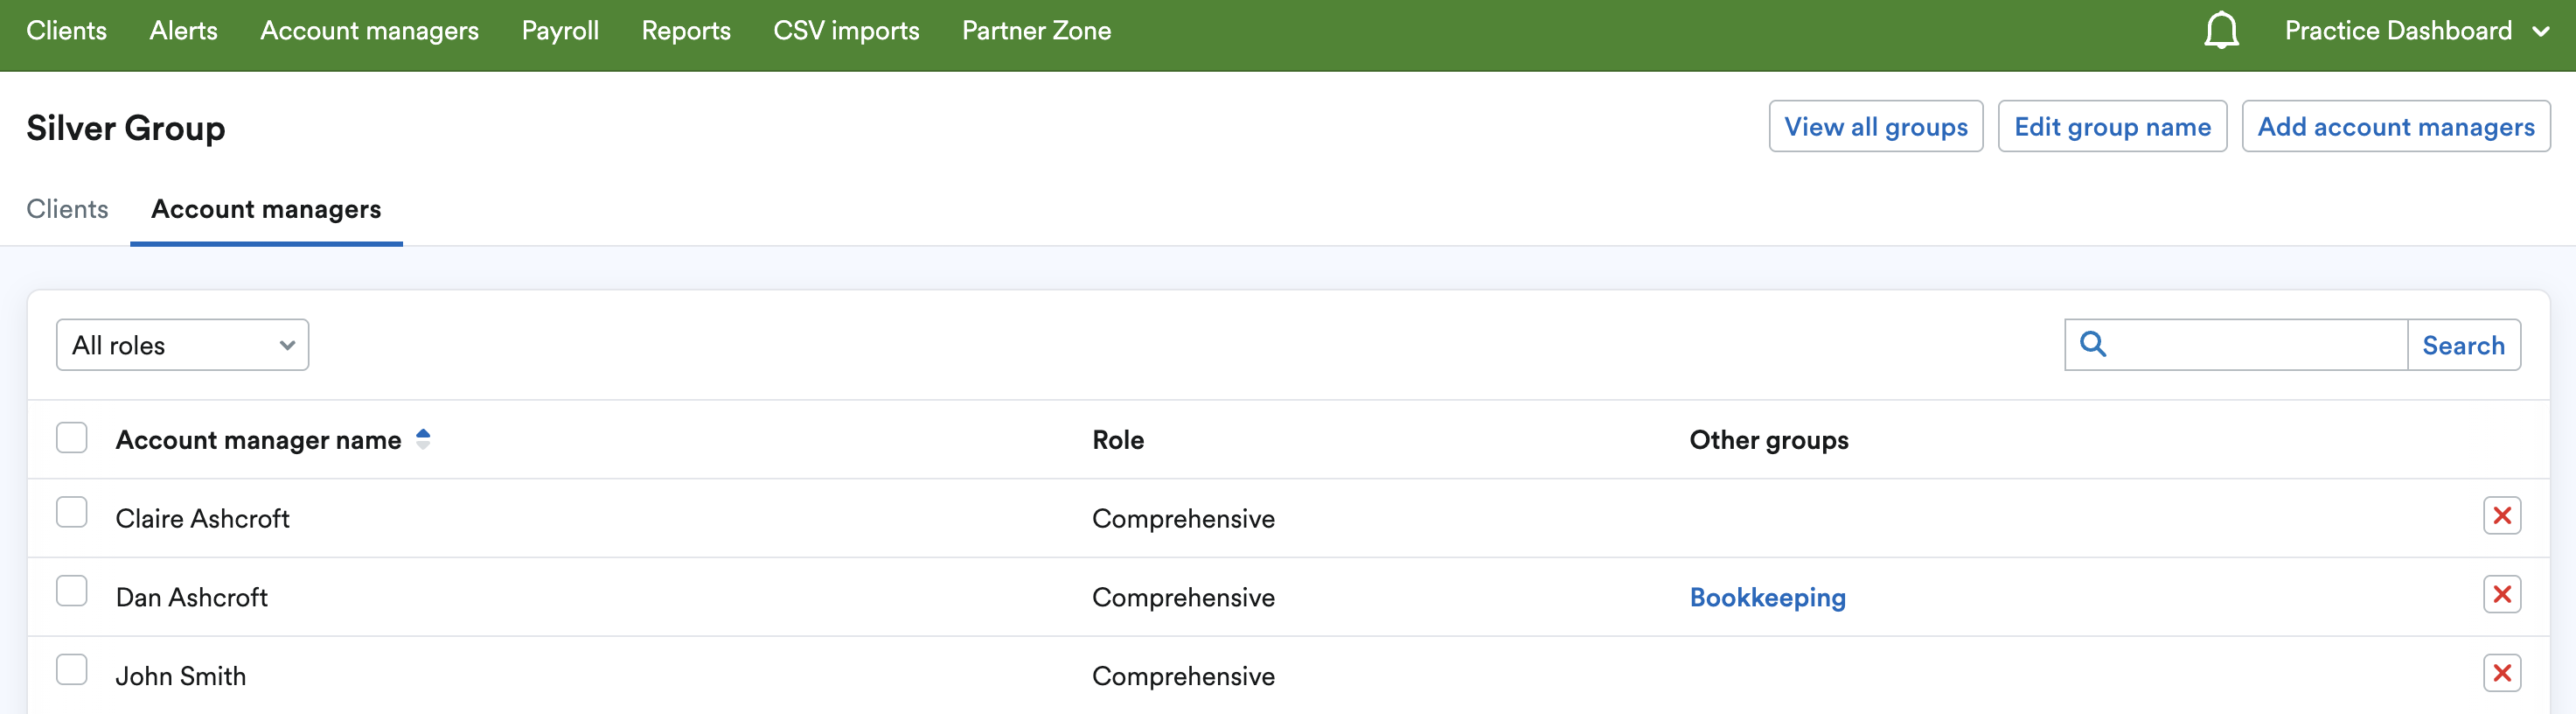
Task: Open Alerts in top navigation
Action: [x=184, y=31]
